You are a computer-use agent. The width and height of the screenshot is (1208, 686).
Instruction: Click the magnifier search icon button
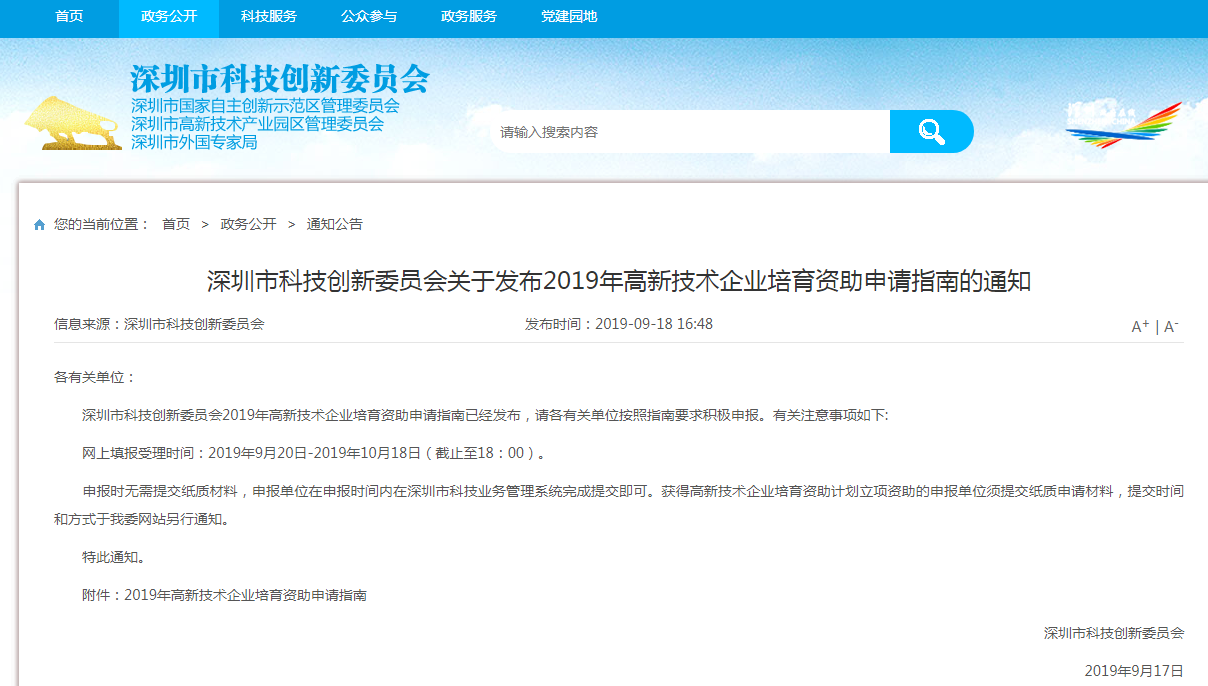click(931, 132)
